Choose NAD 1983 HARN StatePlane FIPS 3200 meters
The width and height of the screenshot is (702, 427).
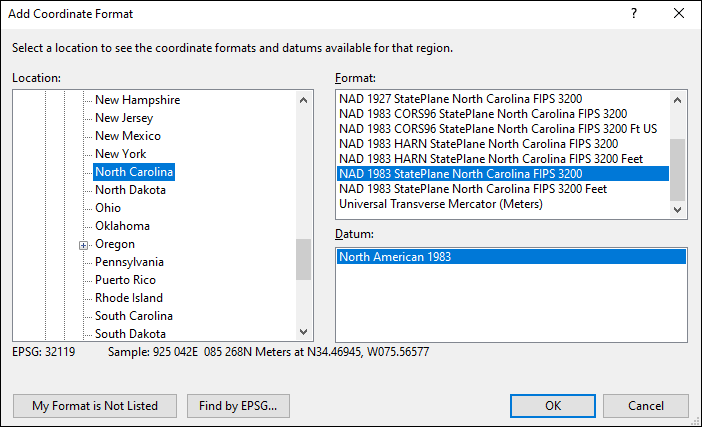click(x=503, y=144)
